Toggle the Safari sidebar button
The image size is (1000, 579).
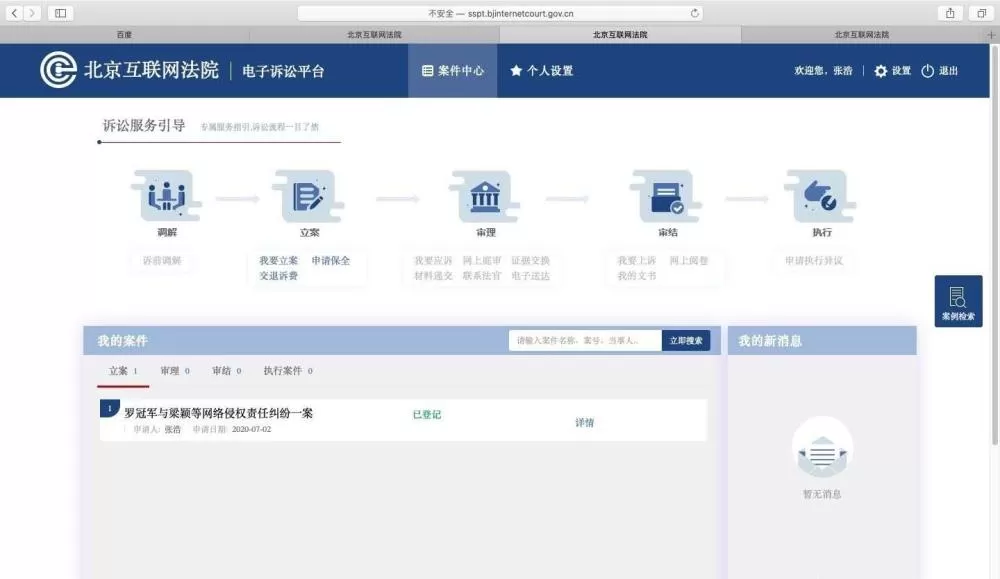[x=61, y=13]
